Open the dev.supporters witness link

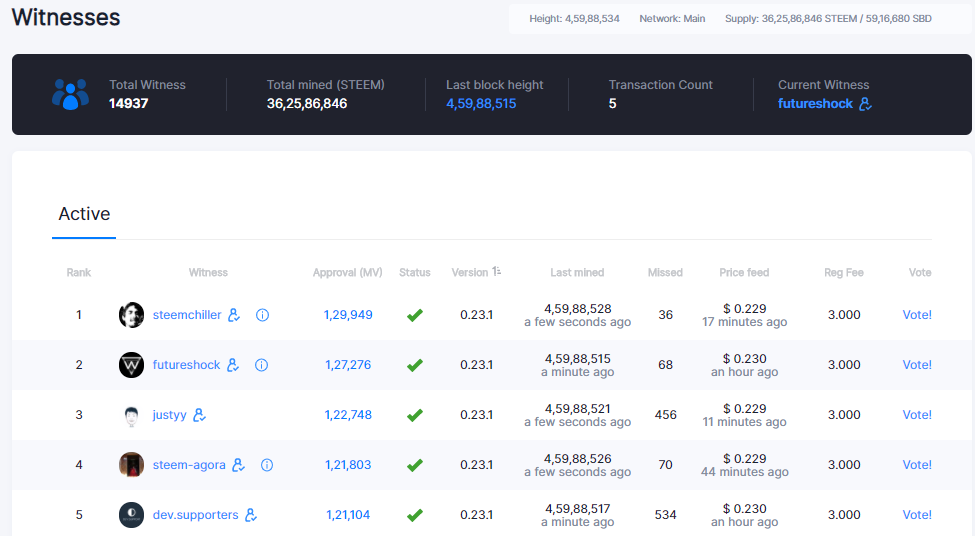[195, 515]
